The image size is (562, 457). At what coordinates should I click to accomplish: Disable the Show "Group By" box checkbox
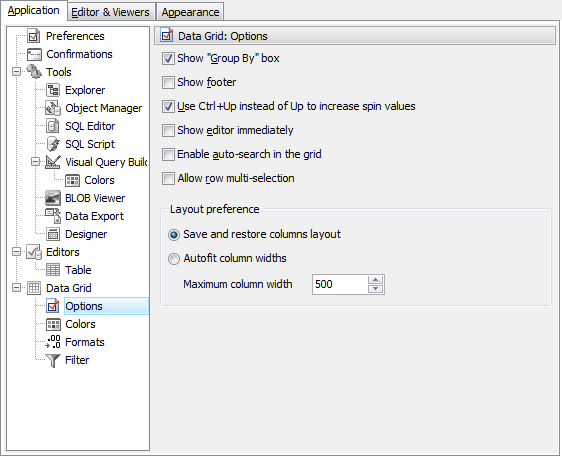pos(168,58)
